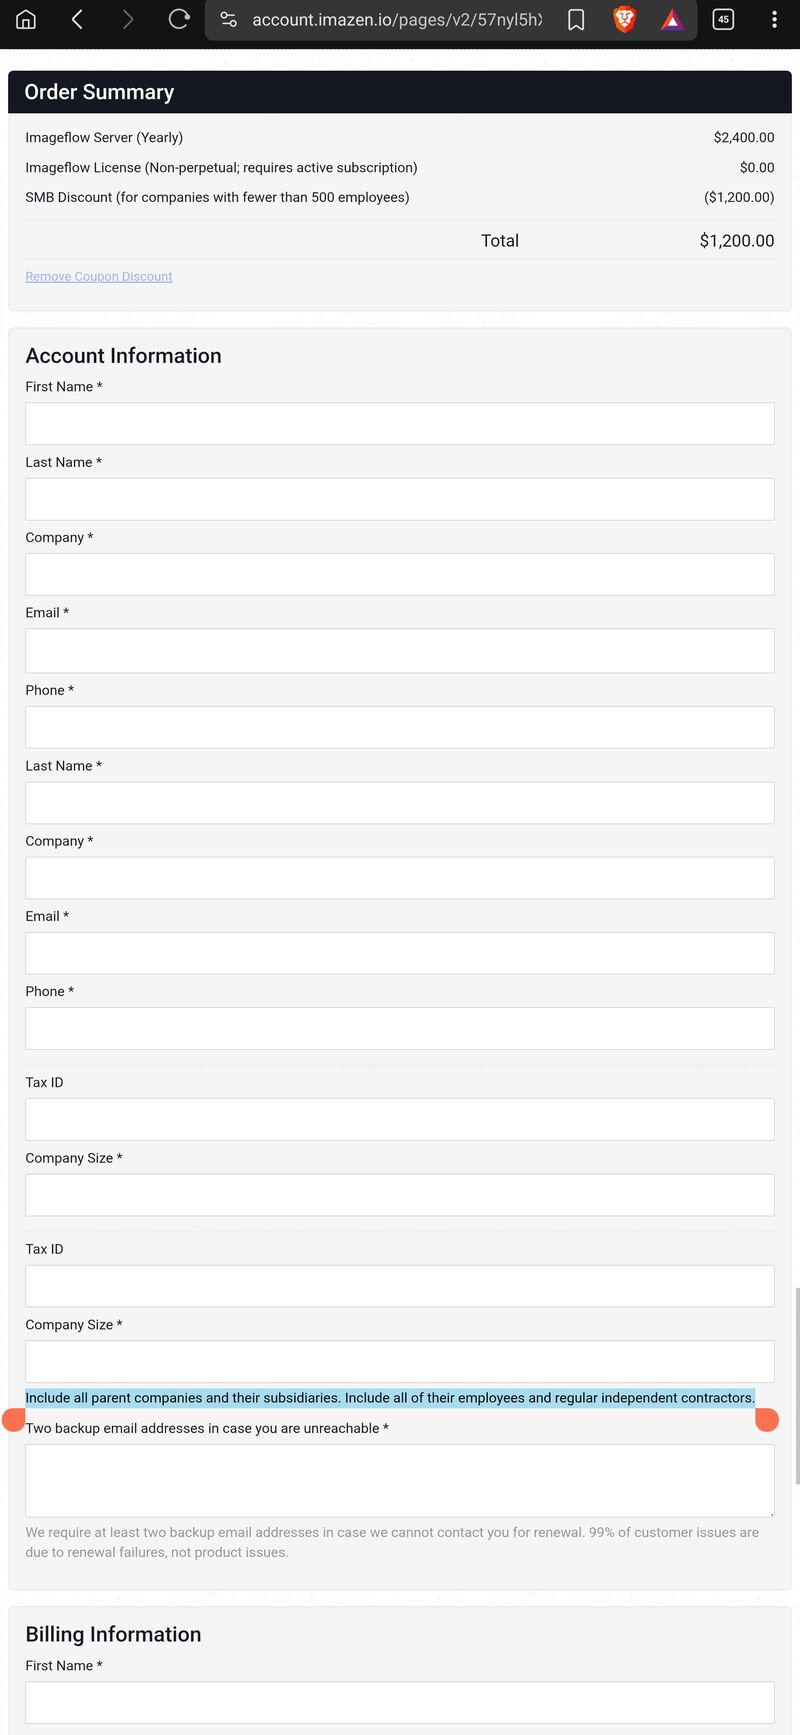Screen dimensions: 800x1735
Task: Click the Remove Coupon Discount link
Action: [98, 276]
